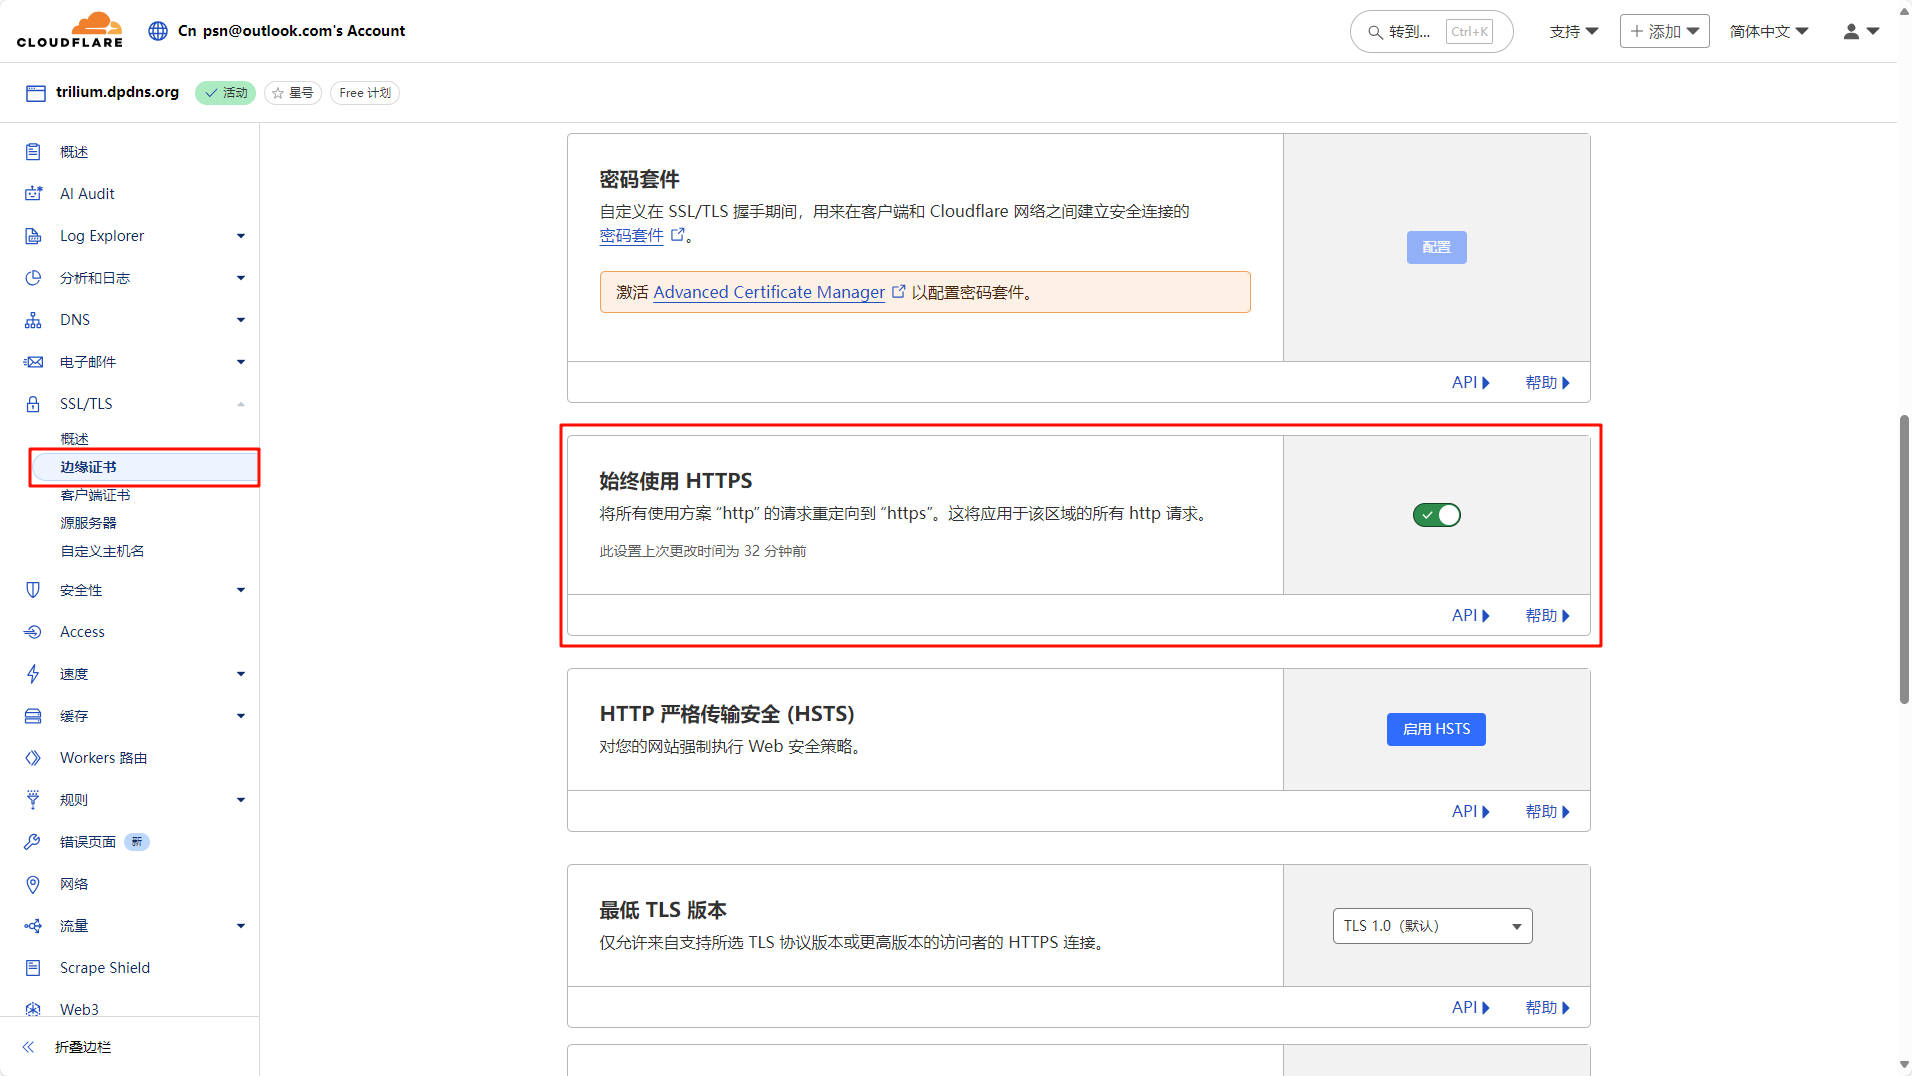This screenshot has width=1912, height=1076.
Task: Toggle the Always Use HTTPS switch
Action: [x=1436, y=515]
